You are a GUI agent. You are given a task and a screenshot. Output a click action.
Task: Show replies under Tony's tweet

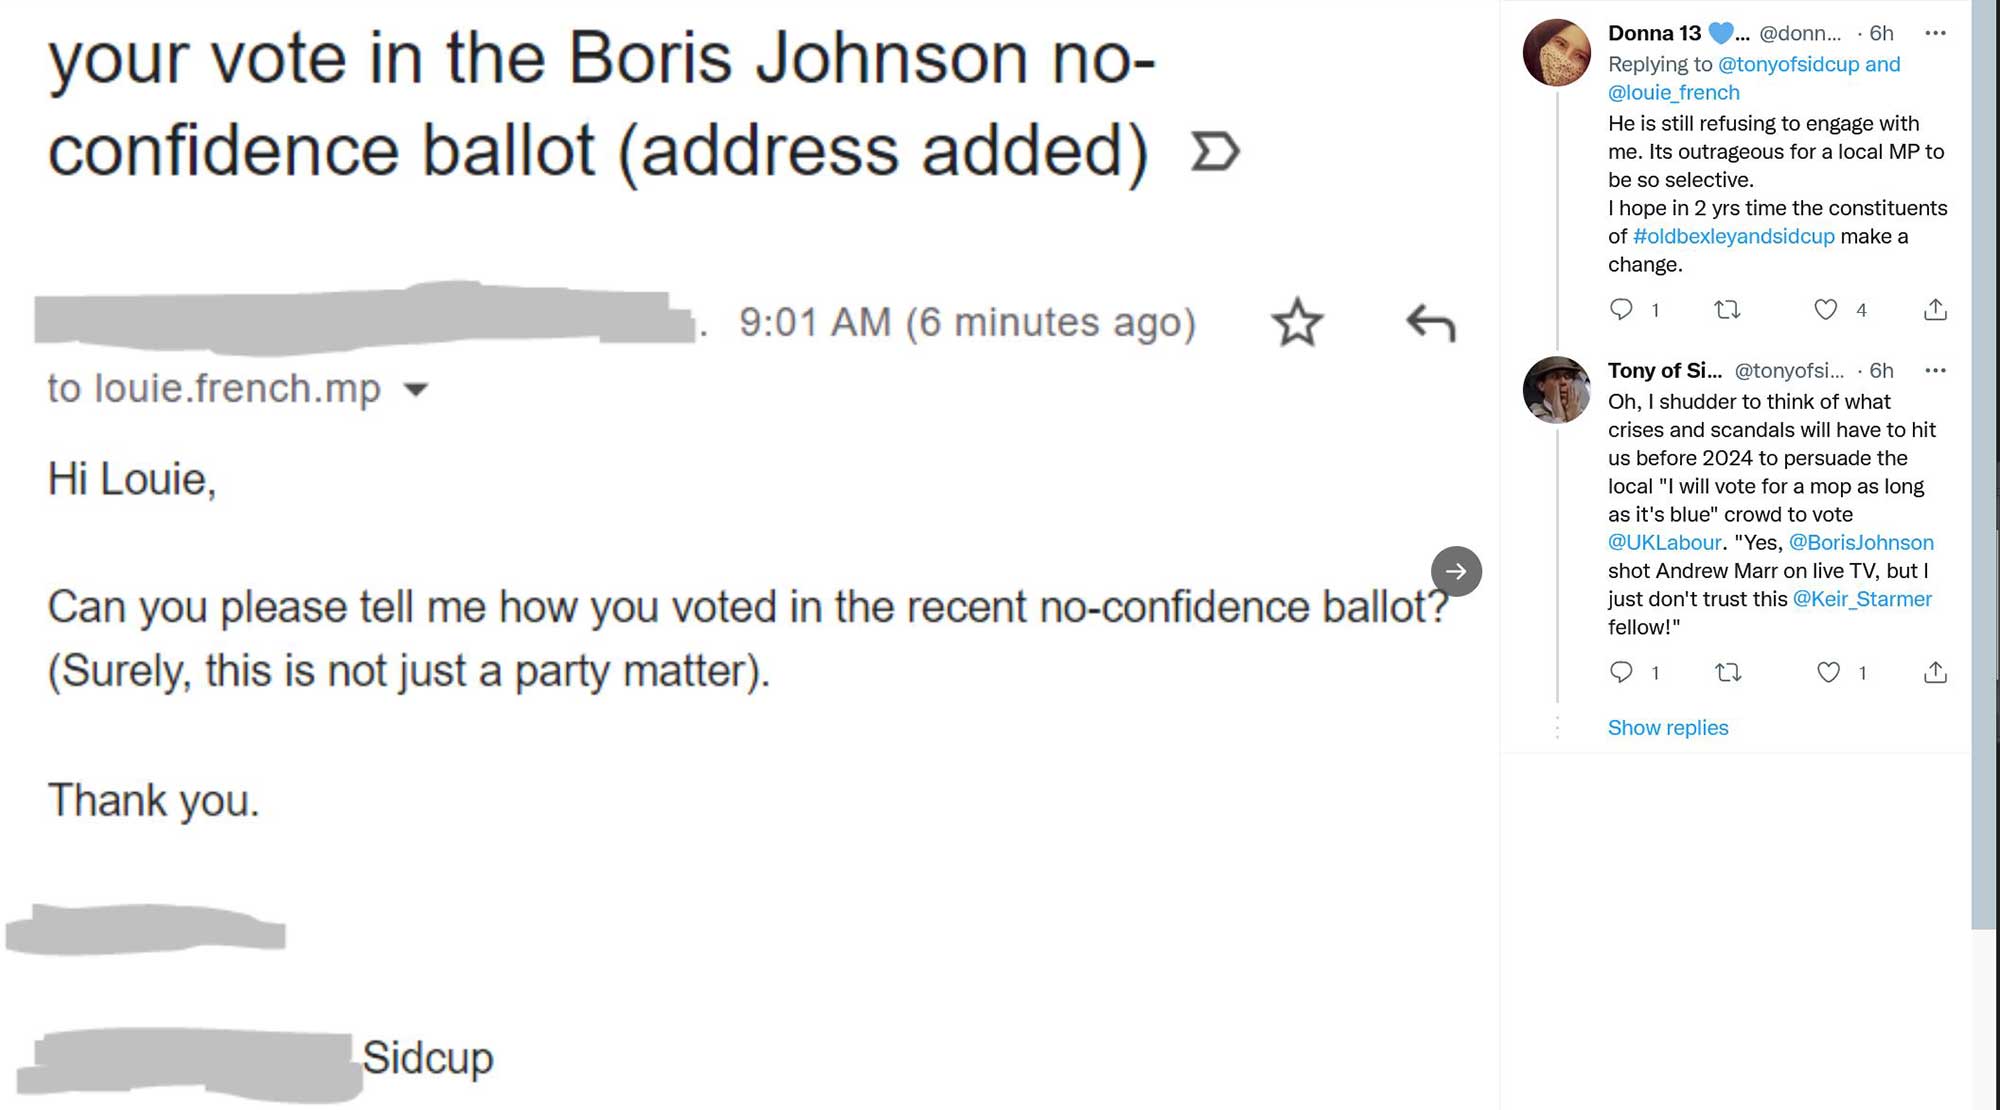tap(1667, 727)
